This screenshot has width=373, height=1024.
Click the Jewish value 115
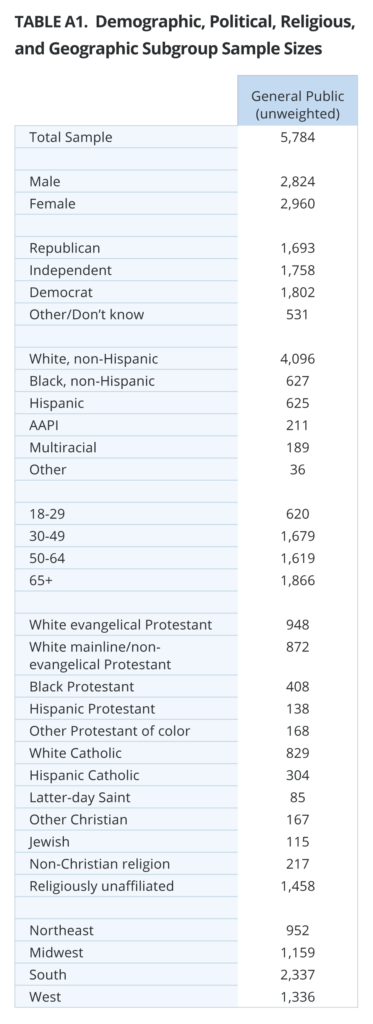point(297,842)
